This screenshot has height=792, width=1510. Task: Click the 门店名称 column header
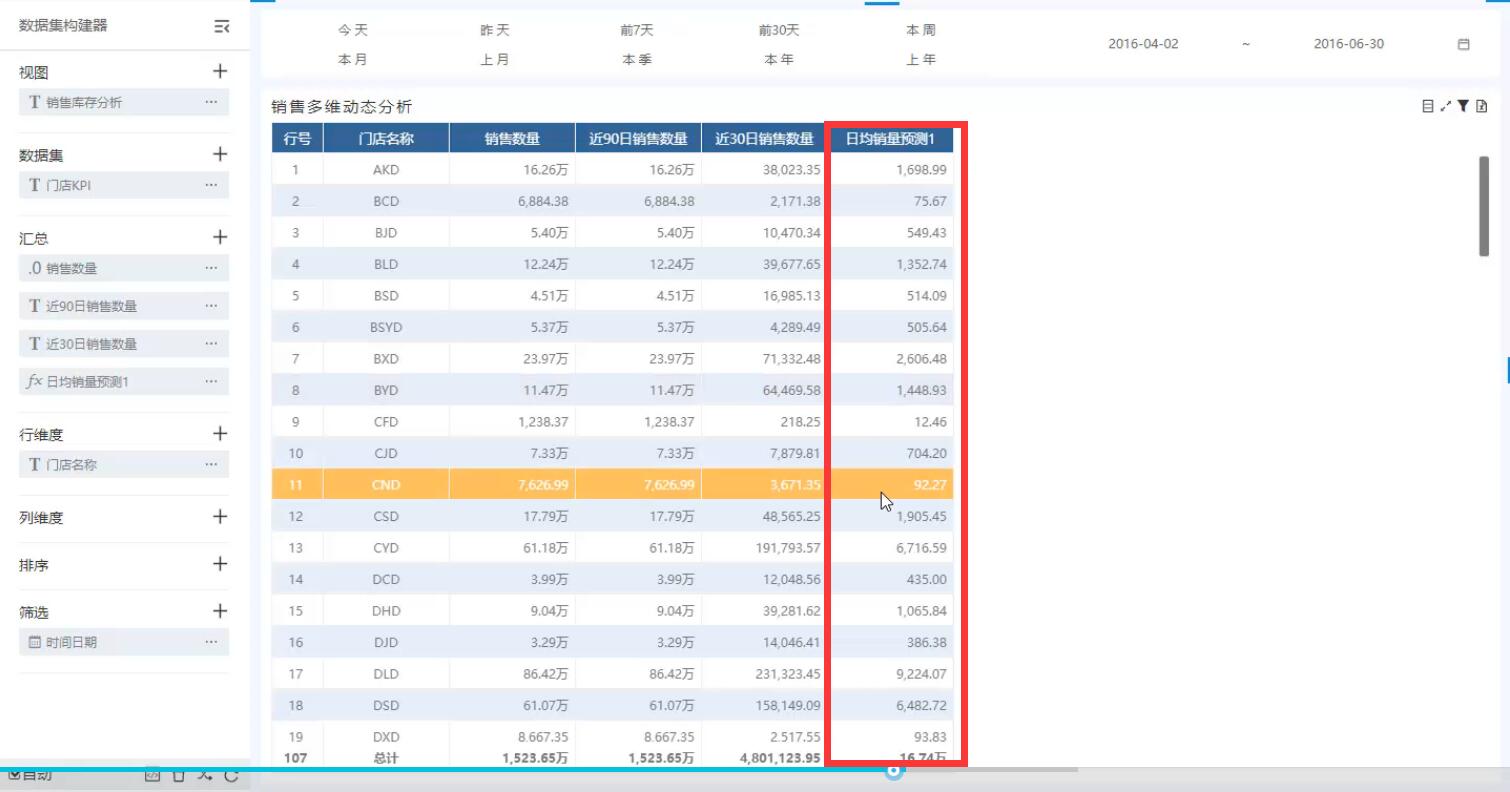click(386, 139)
